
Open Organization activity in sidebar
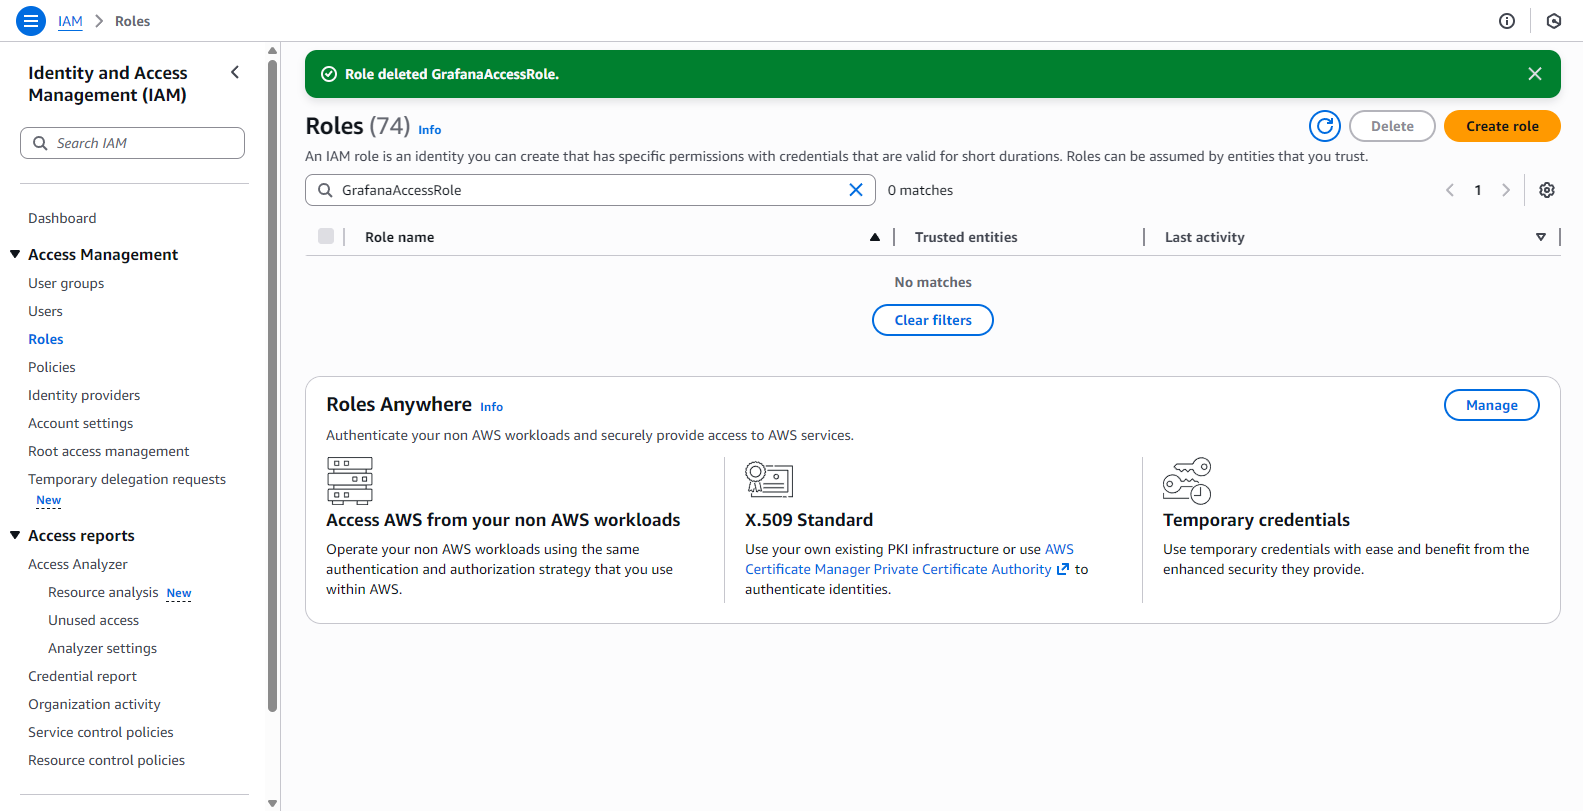pyautogui.click(x=94, y=704)
